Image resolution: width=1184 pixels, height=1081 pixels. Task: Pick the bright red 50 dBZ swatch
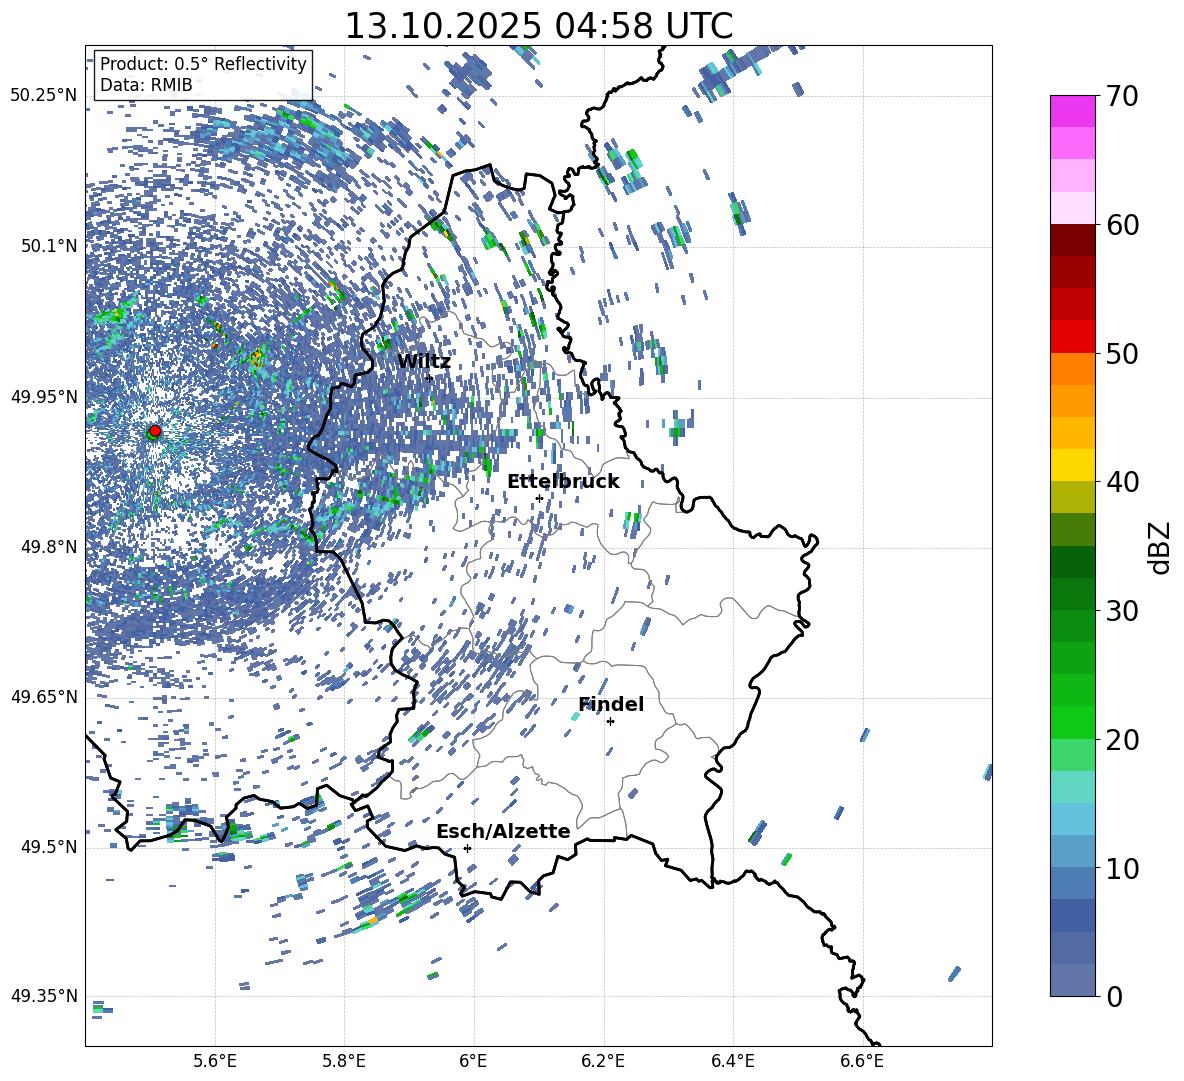pyautogui.click(x=1073, y=336)
